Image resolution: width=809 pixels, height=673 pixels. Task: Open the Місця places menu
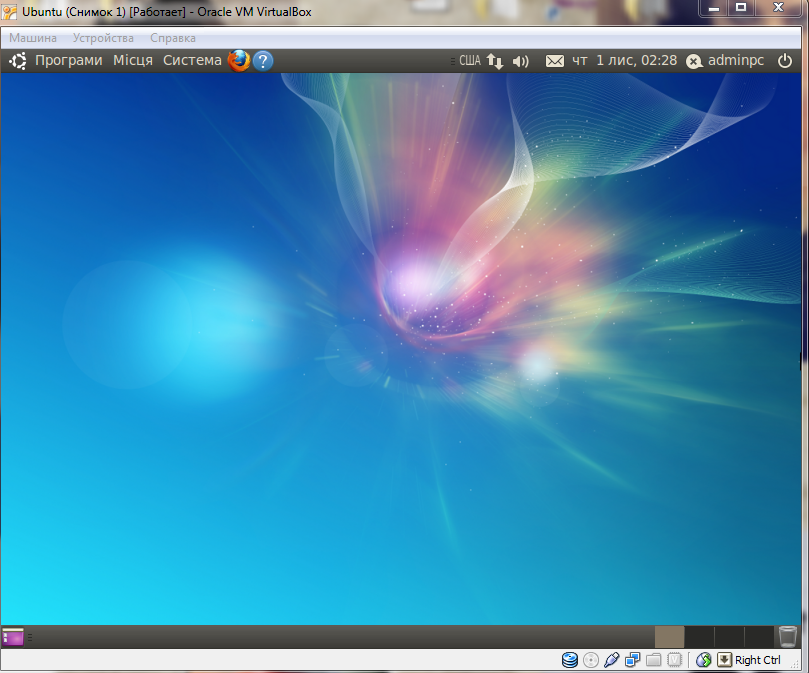pyautogui.click(x=133, y=60)
